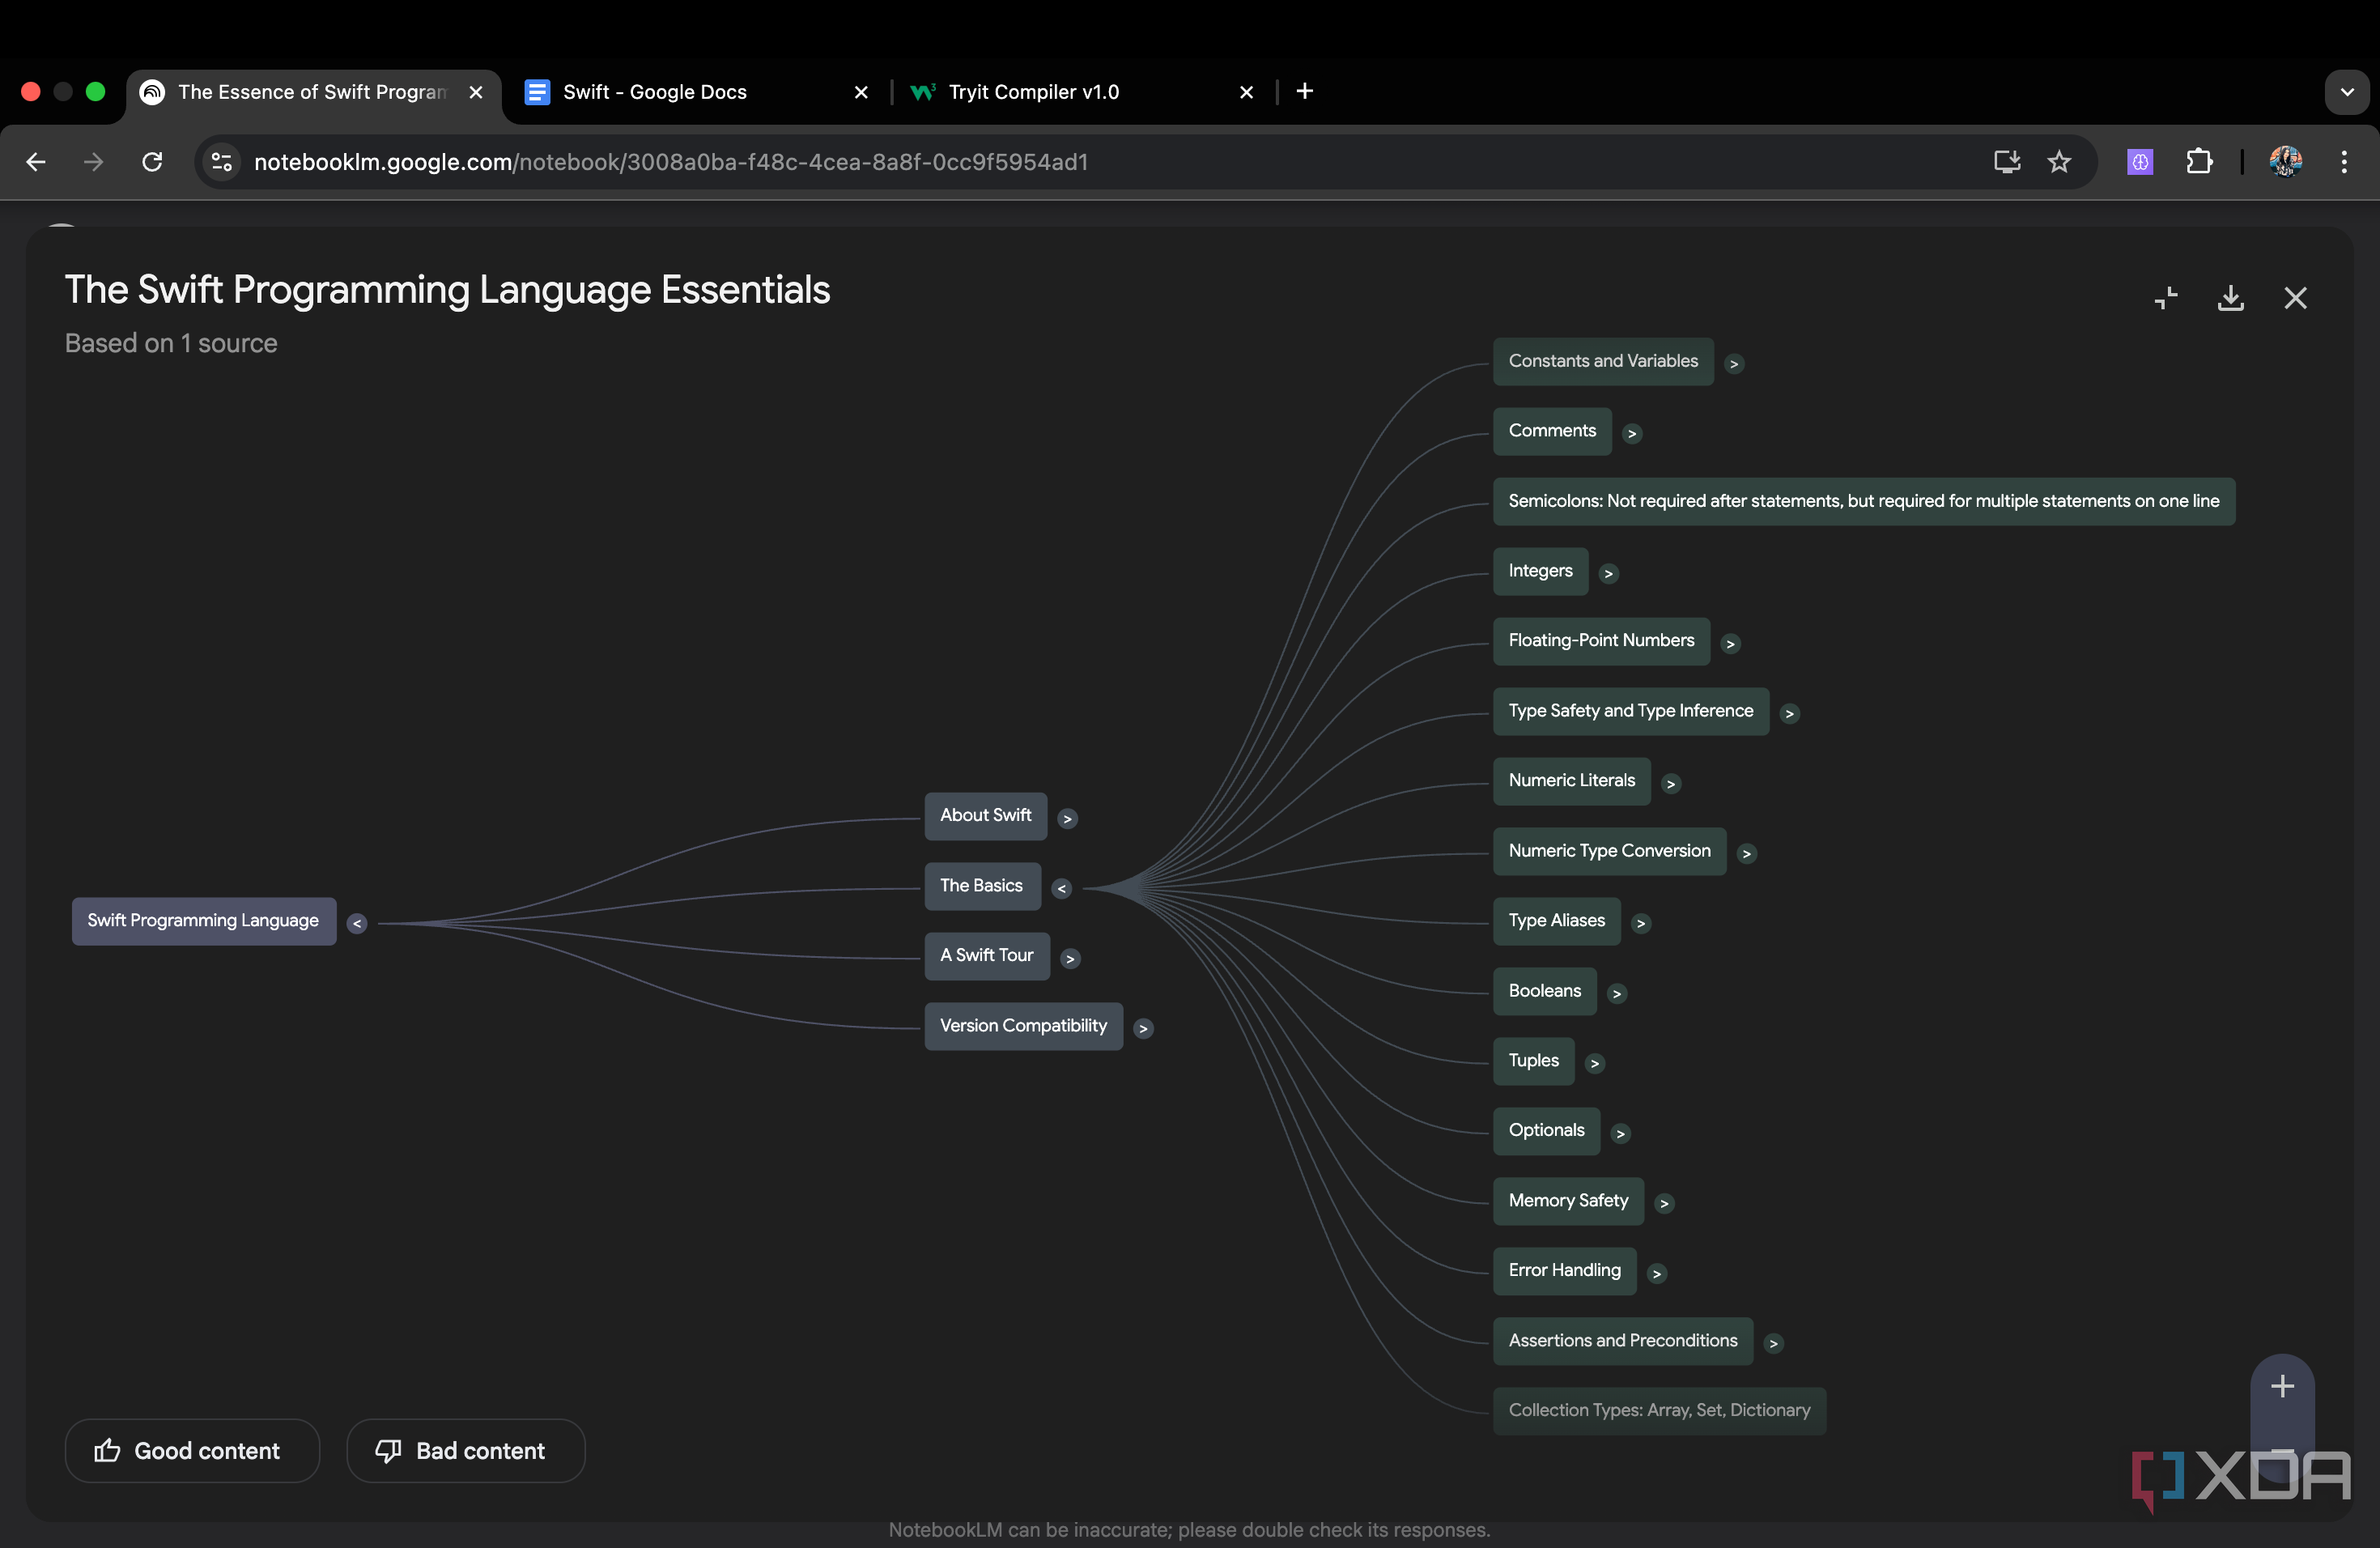Download the mind map as an image
This screenshot has height=1548, width=2380.
pyautogui.click(x=2231, y=297)
